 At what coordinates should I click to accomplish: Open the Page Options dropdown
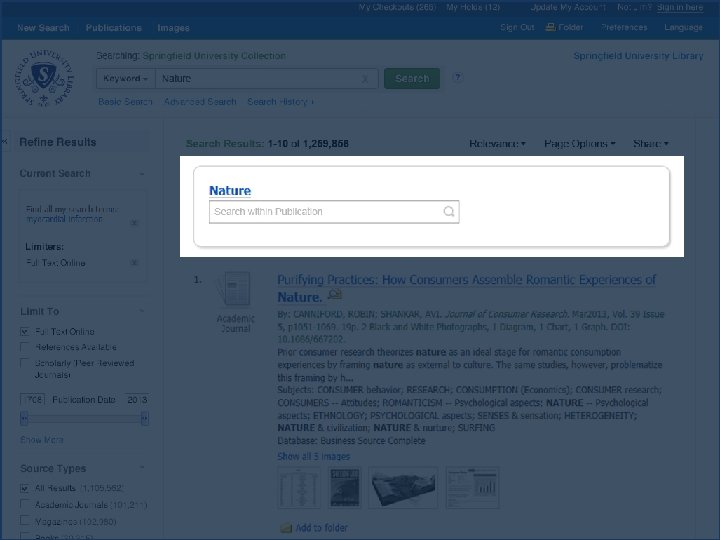pos(579,144)
